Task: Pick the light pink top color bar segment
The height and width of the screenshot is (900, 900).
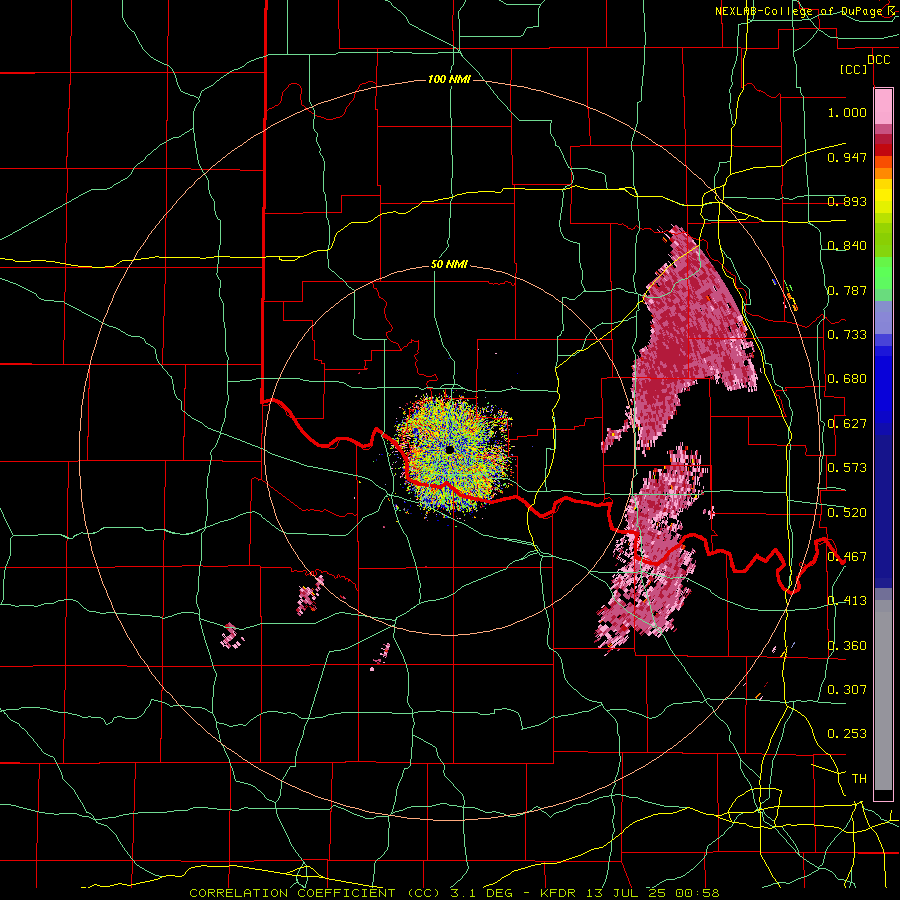Action: [x=883, y=106]
